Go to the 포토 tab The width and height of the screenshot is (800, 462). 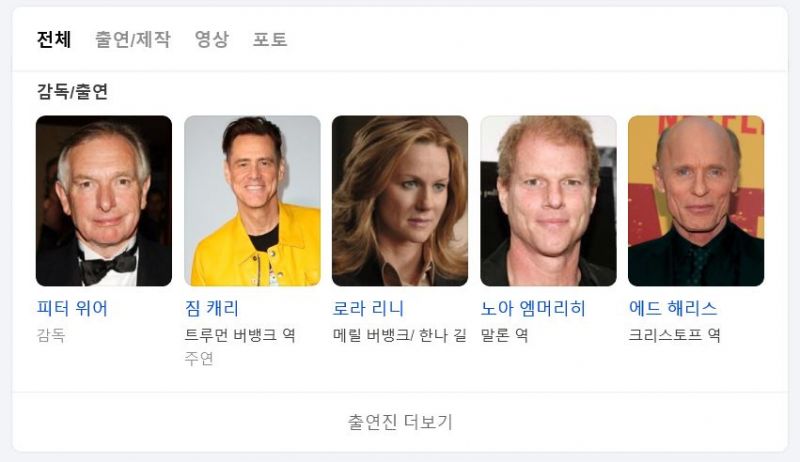coord(270,39)
